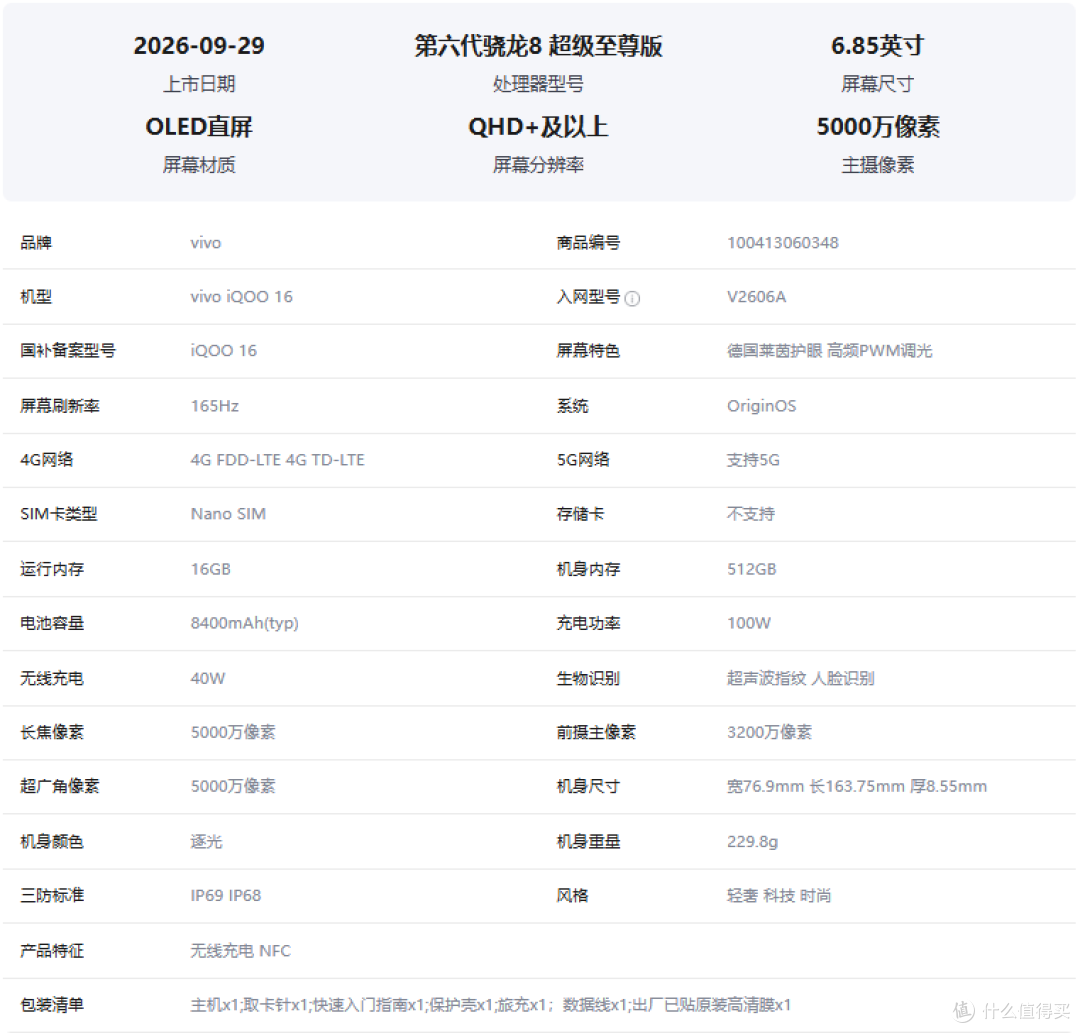
Task: Click the 屏幕尺寸 label
Action: point(877,84)
